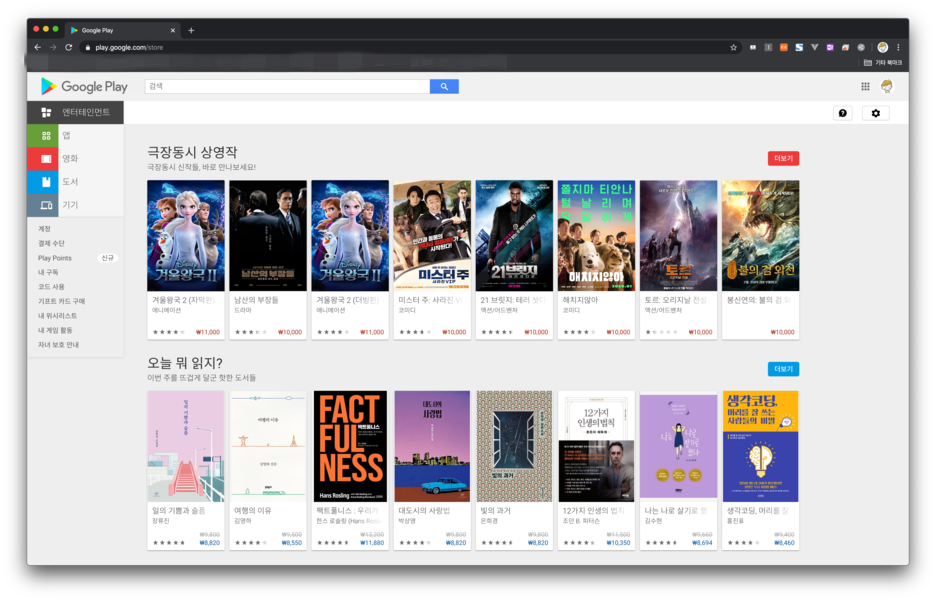Open the 기프트 카드 구매 link
Screen dimensions: 936x601
click(x=61, y=301)
